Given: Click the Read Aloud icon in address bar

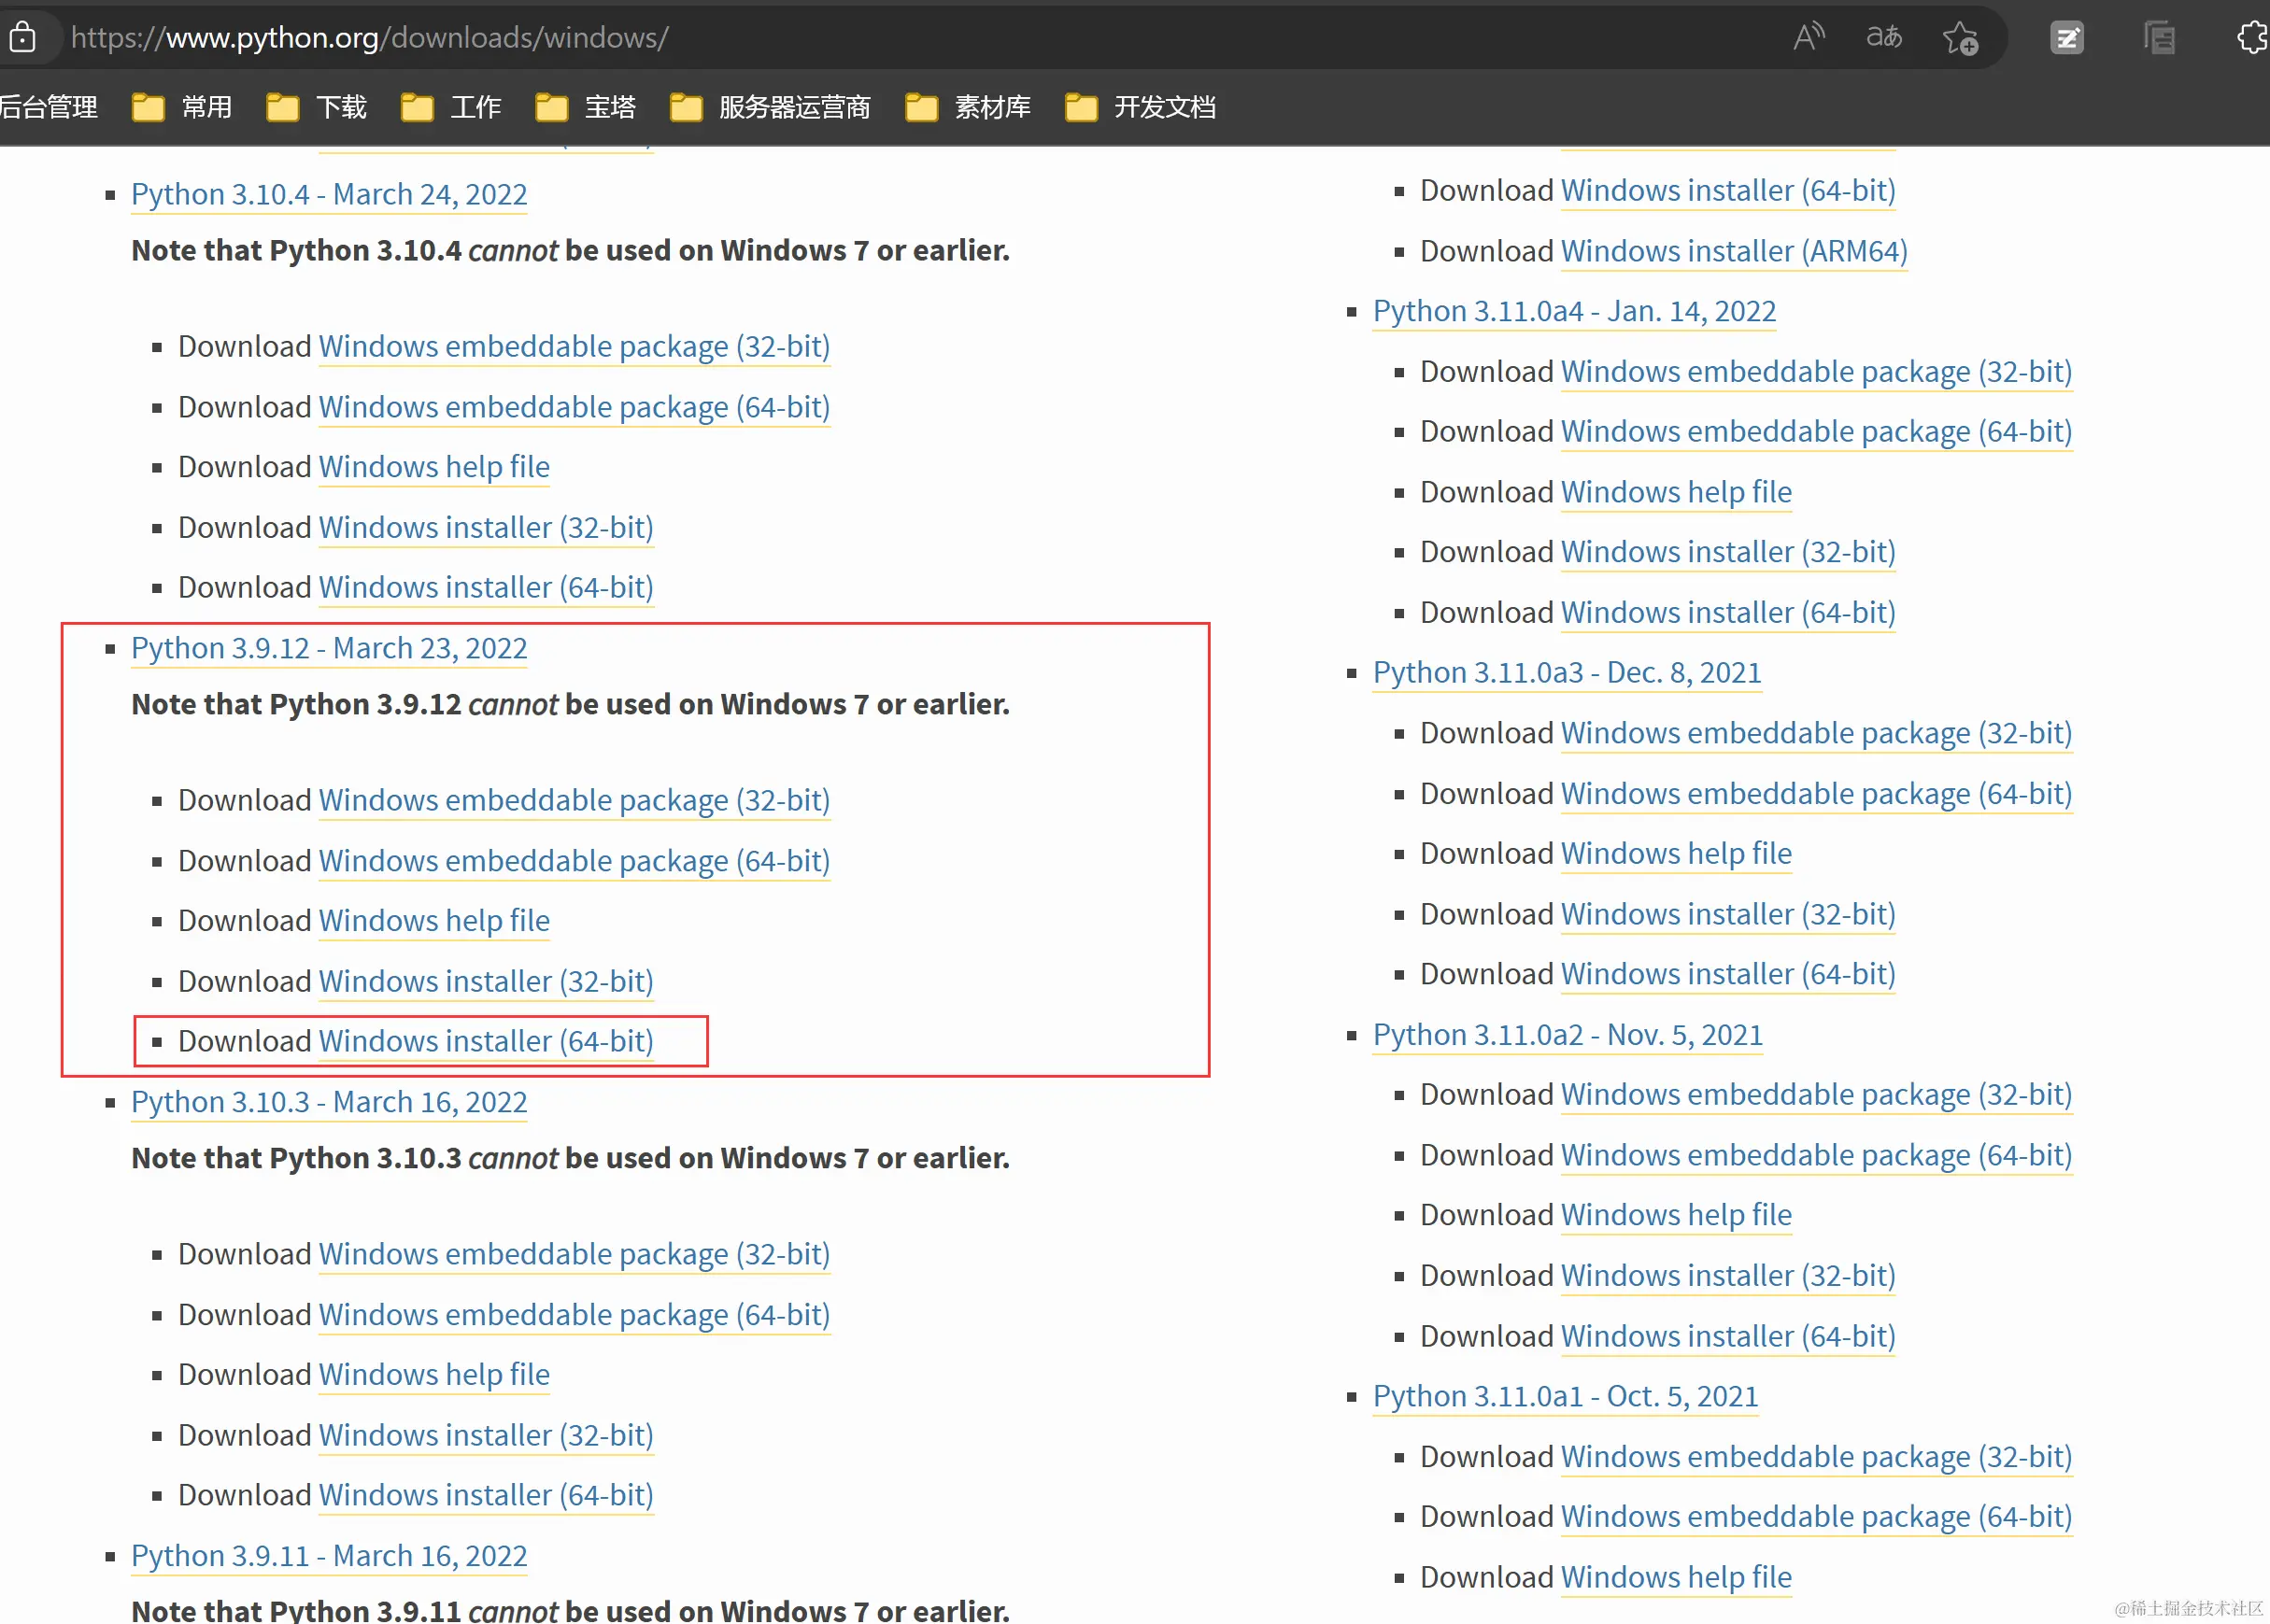Looking at the screenshot, I should coord(1808,38).
